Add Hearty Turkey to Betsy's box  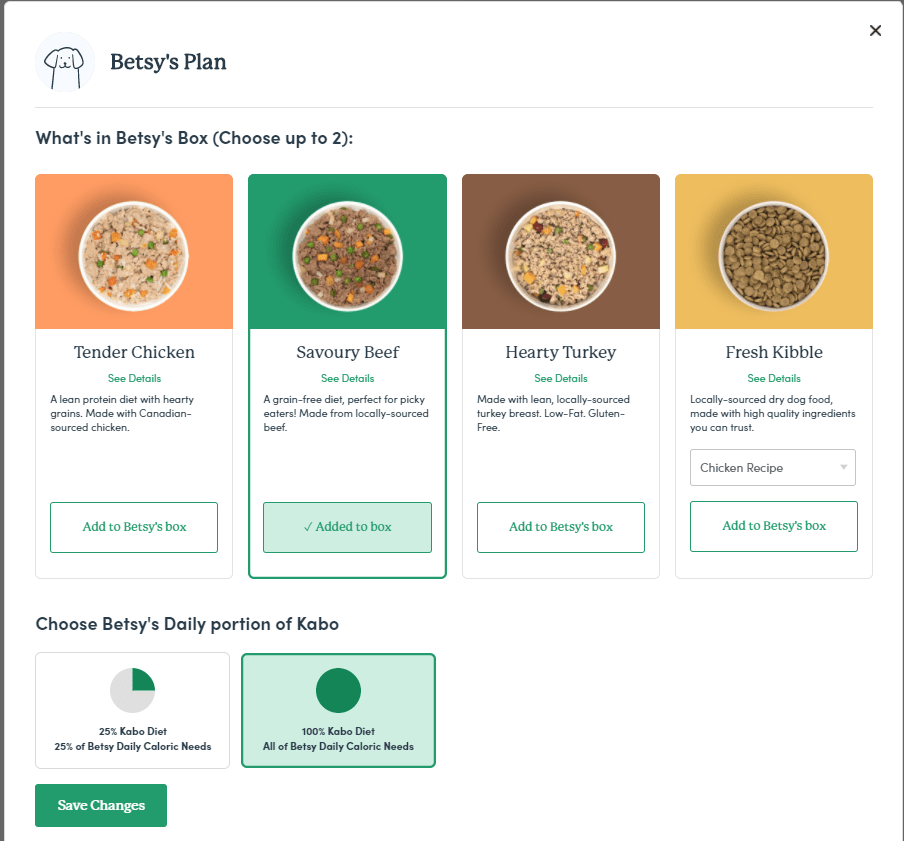pos(560,527)
